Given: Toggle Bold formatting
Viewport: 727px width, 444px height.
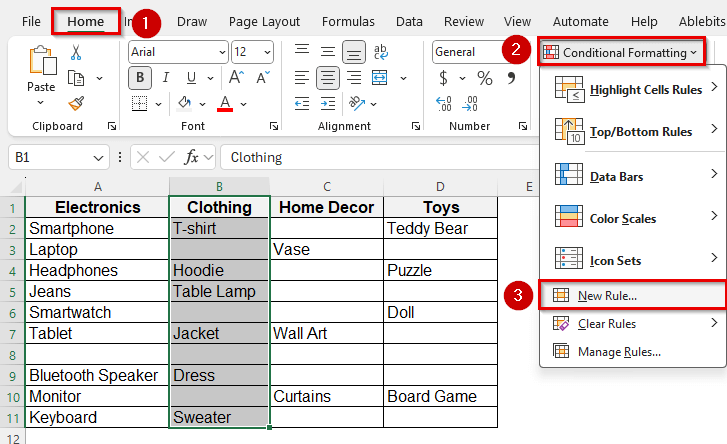Looking at the screenshot, I should point(140,78).
